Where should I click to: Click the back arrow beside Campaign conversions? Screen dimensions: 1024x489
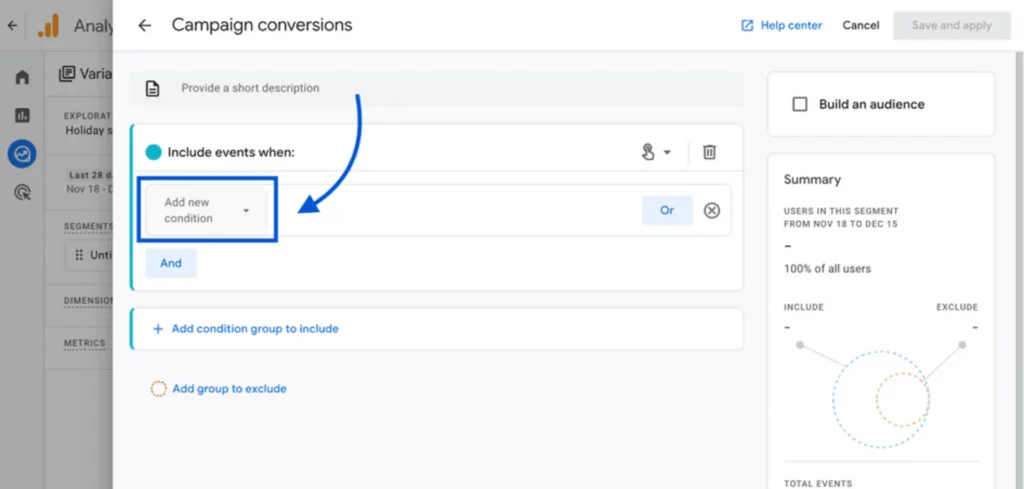tap(145, 25)
